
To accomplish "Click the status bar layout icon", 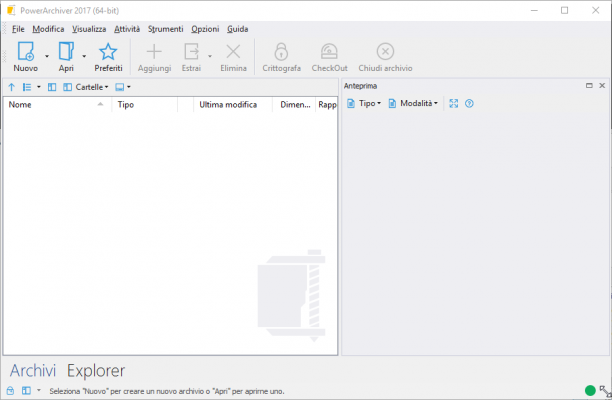I will 26,390.
